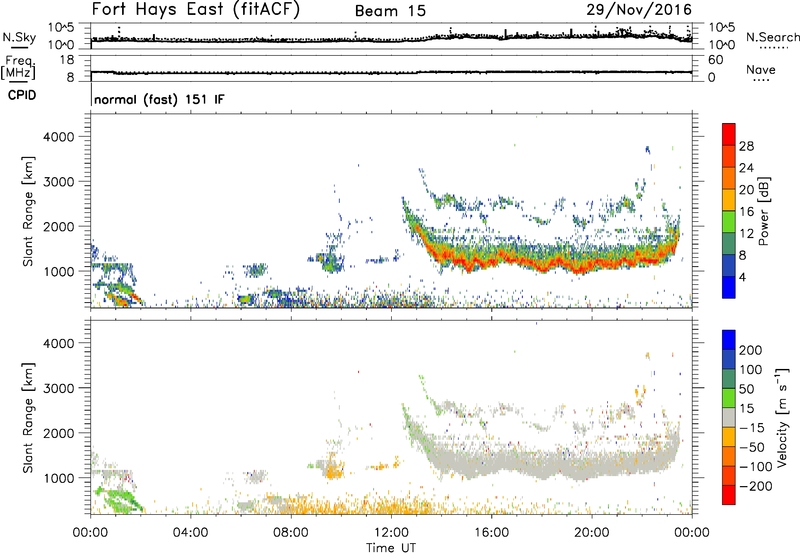800x554 pixels.
Task: Select the 'Velocity [m s-1]' colorbar title
Action: tap(782, 417)
